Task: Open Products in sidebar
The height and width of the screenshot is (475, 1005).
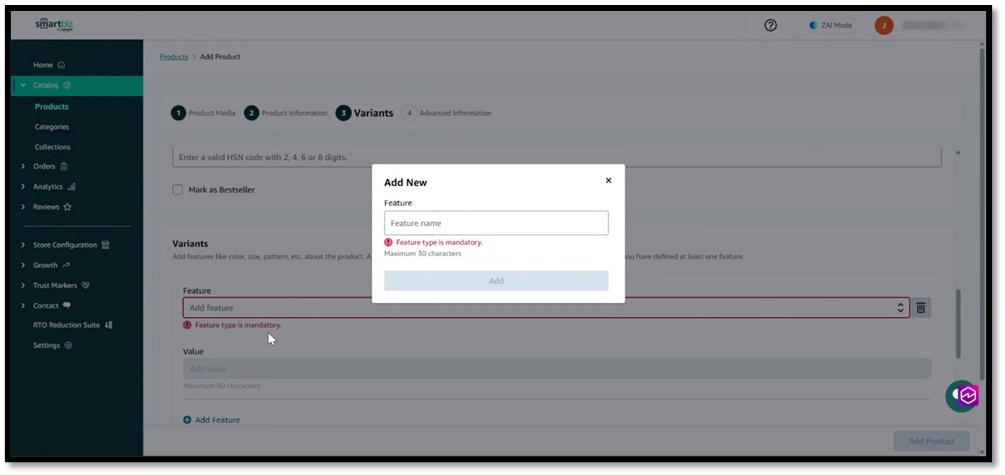Action: pyautogui.click(x=52, y=106)
